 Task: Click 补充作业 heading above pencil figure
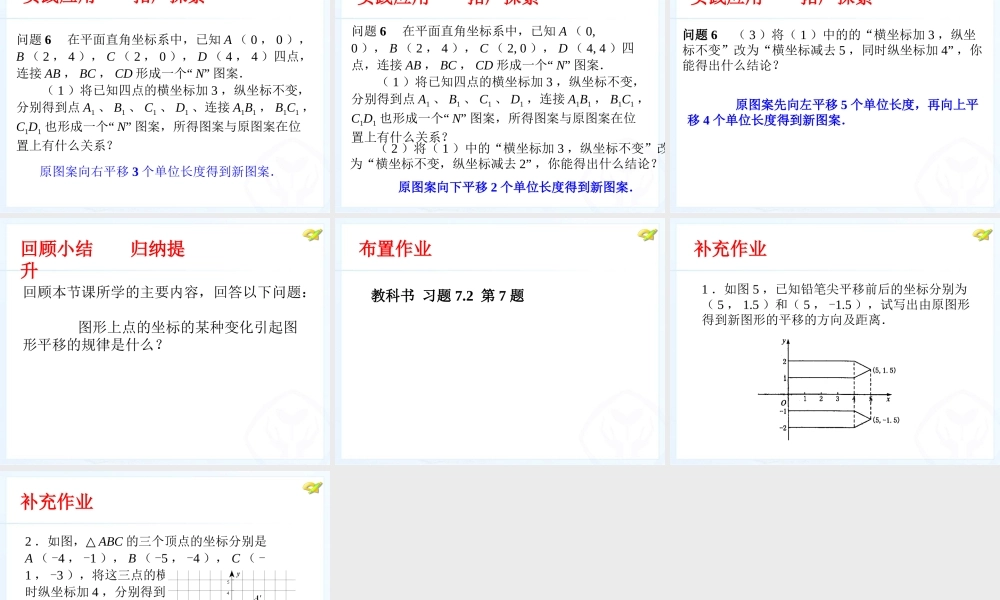click(730, 249)
